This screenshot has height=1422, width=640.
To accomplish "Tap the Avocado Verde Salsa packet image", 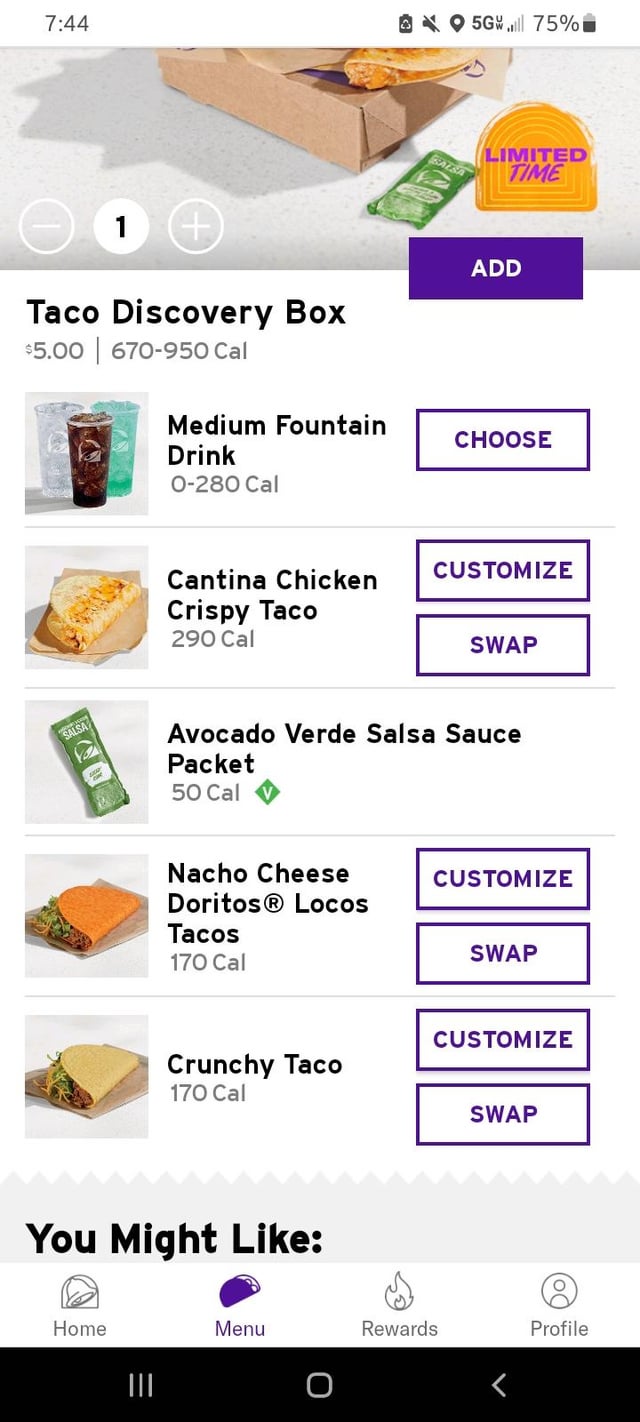I will [x=87, y=762].
